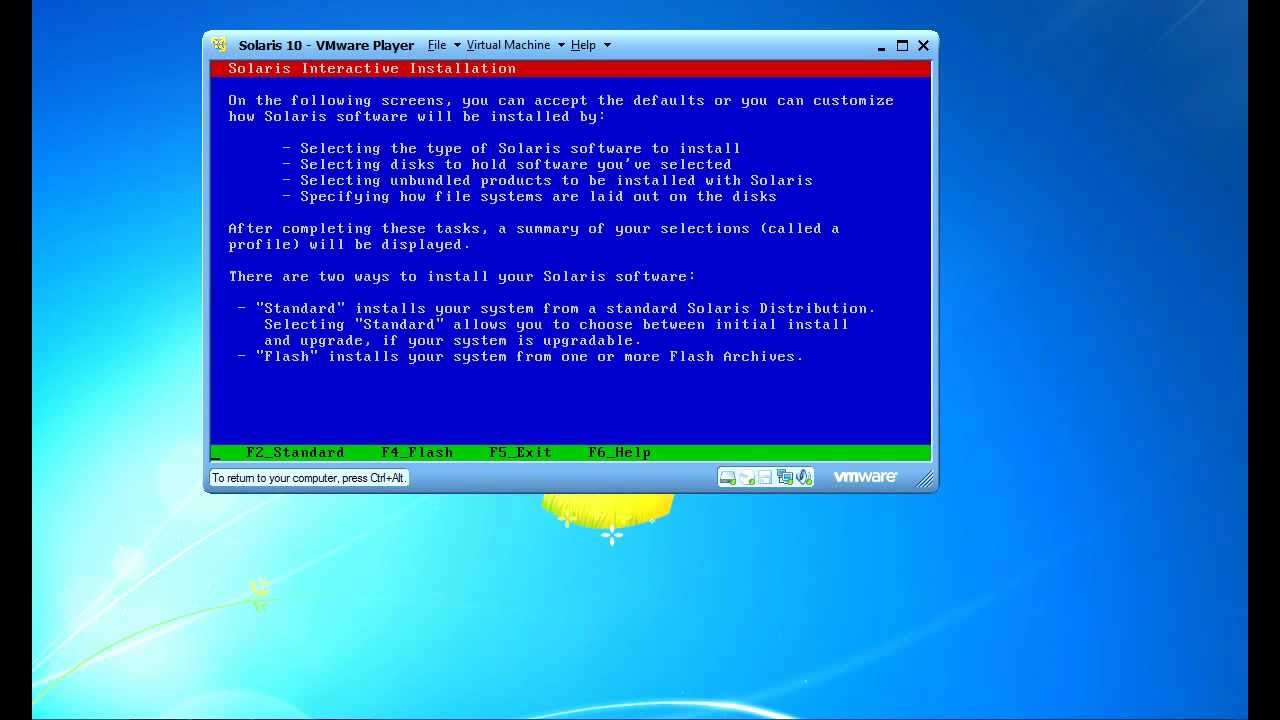Maximize the VMware Player window
The width and height of the screenshot is (1280, 720).
902,45
